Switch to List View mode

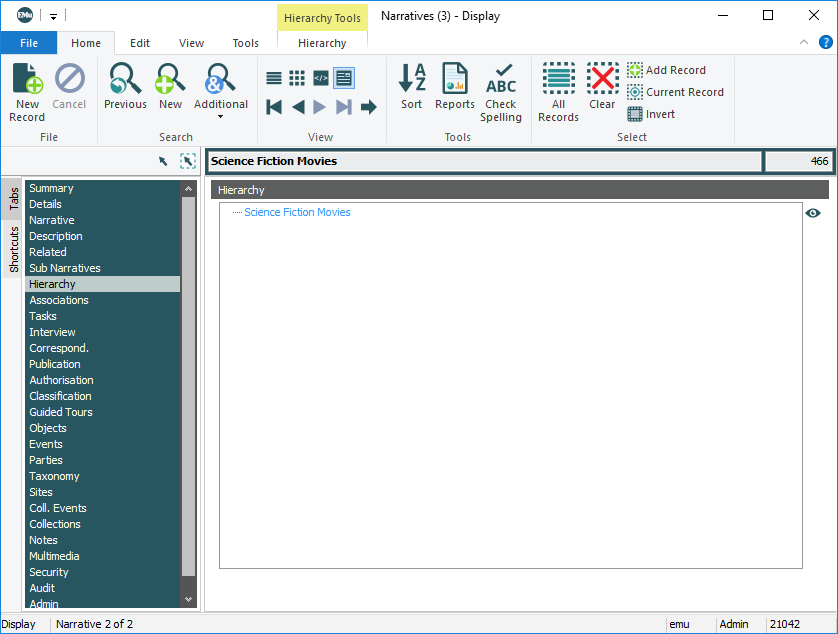274,78
